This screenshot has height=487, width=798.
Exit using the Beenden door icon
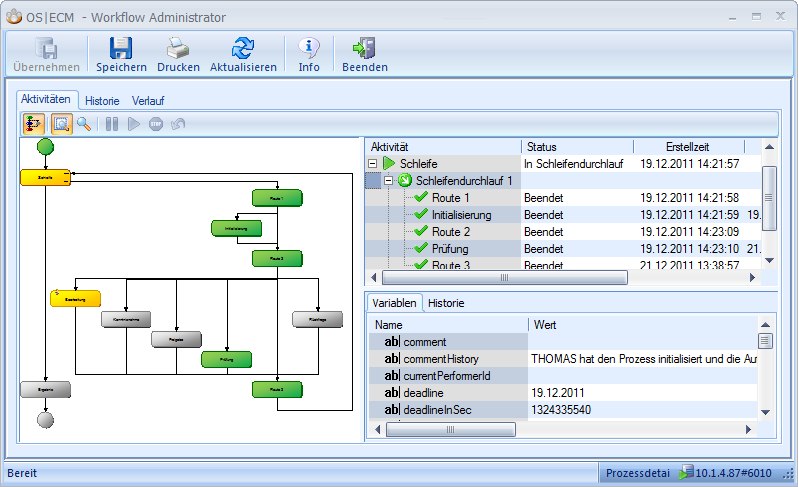364,48
